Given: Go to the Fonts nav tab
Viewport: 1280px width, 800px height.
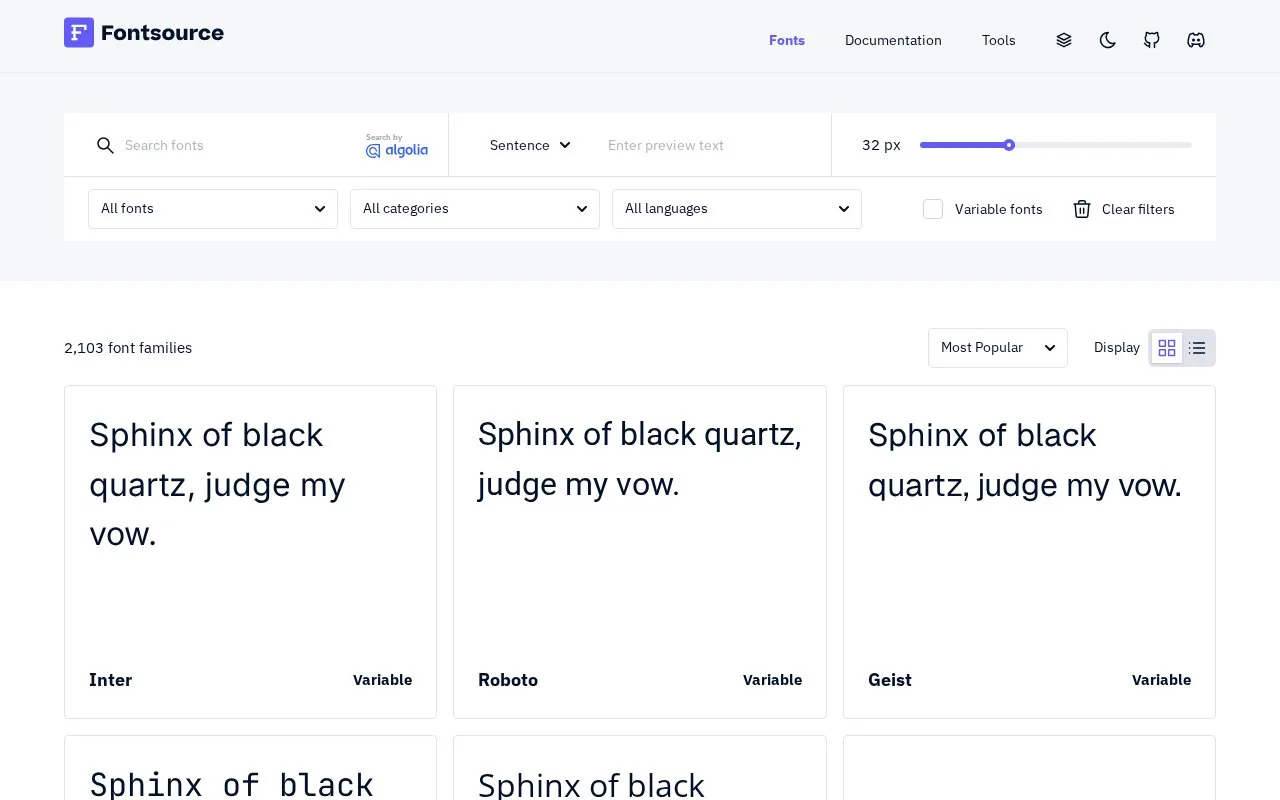Looking at the screenshot, I should coord(787,40).
